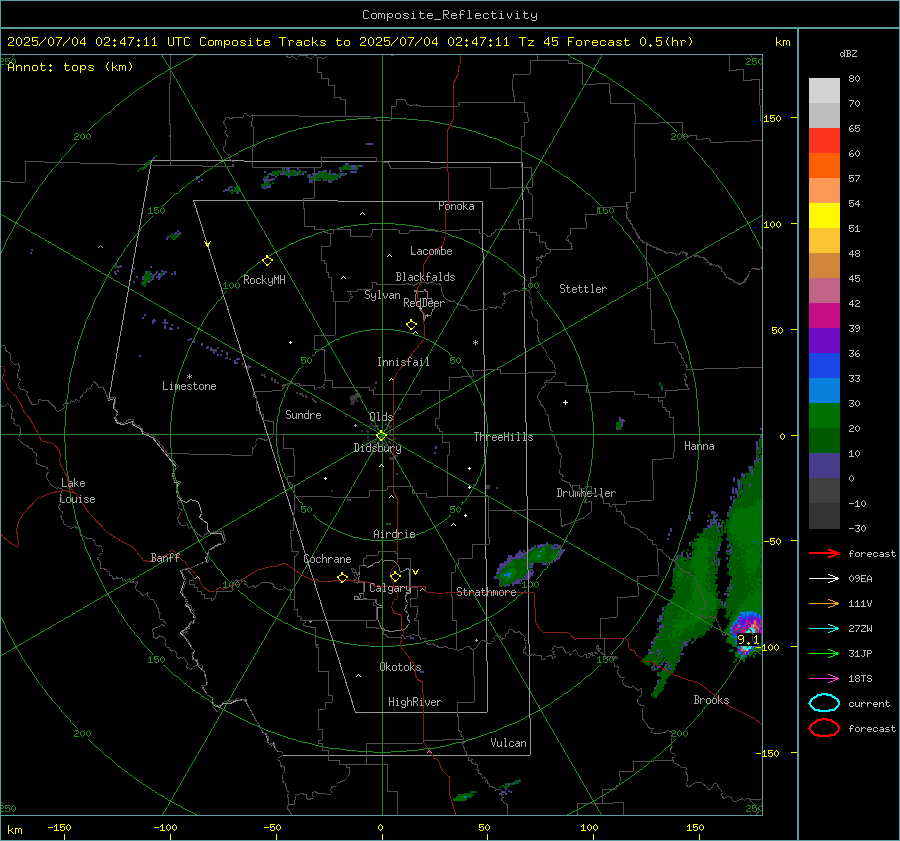Viewport: 900px width, 841px height.
Task: Click the Blackfalds city label
Action: click(425, 277)
